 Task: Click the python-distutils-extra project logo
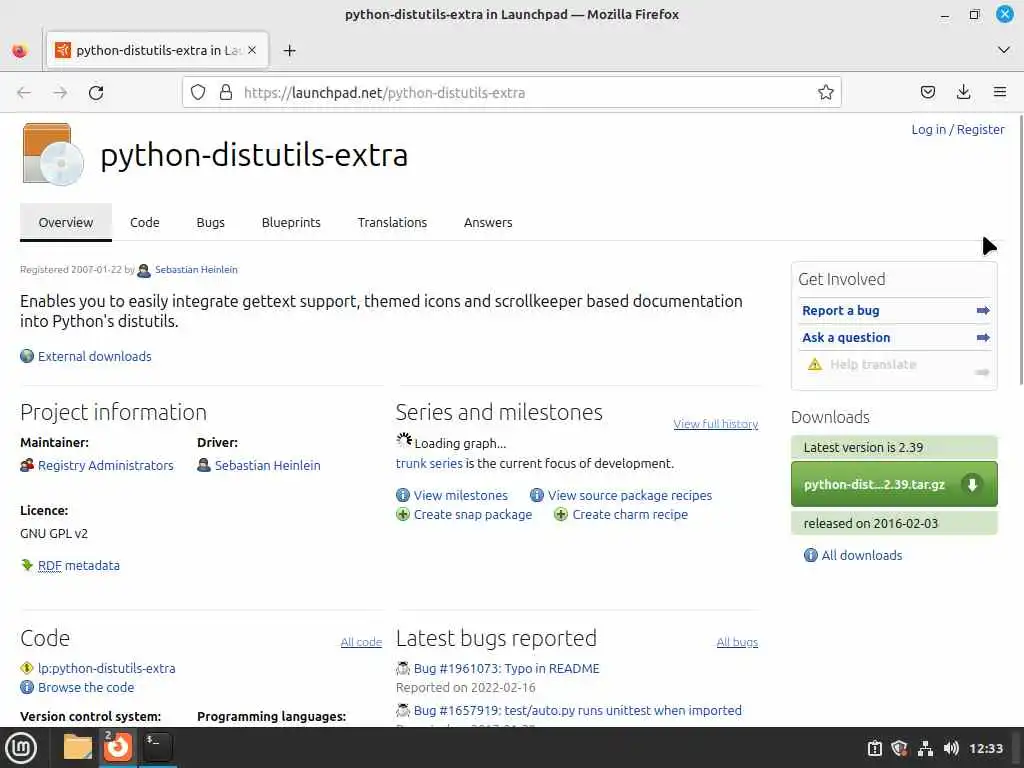[x=53, y=155]
